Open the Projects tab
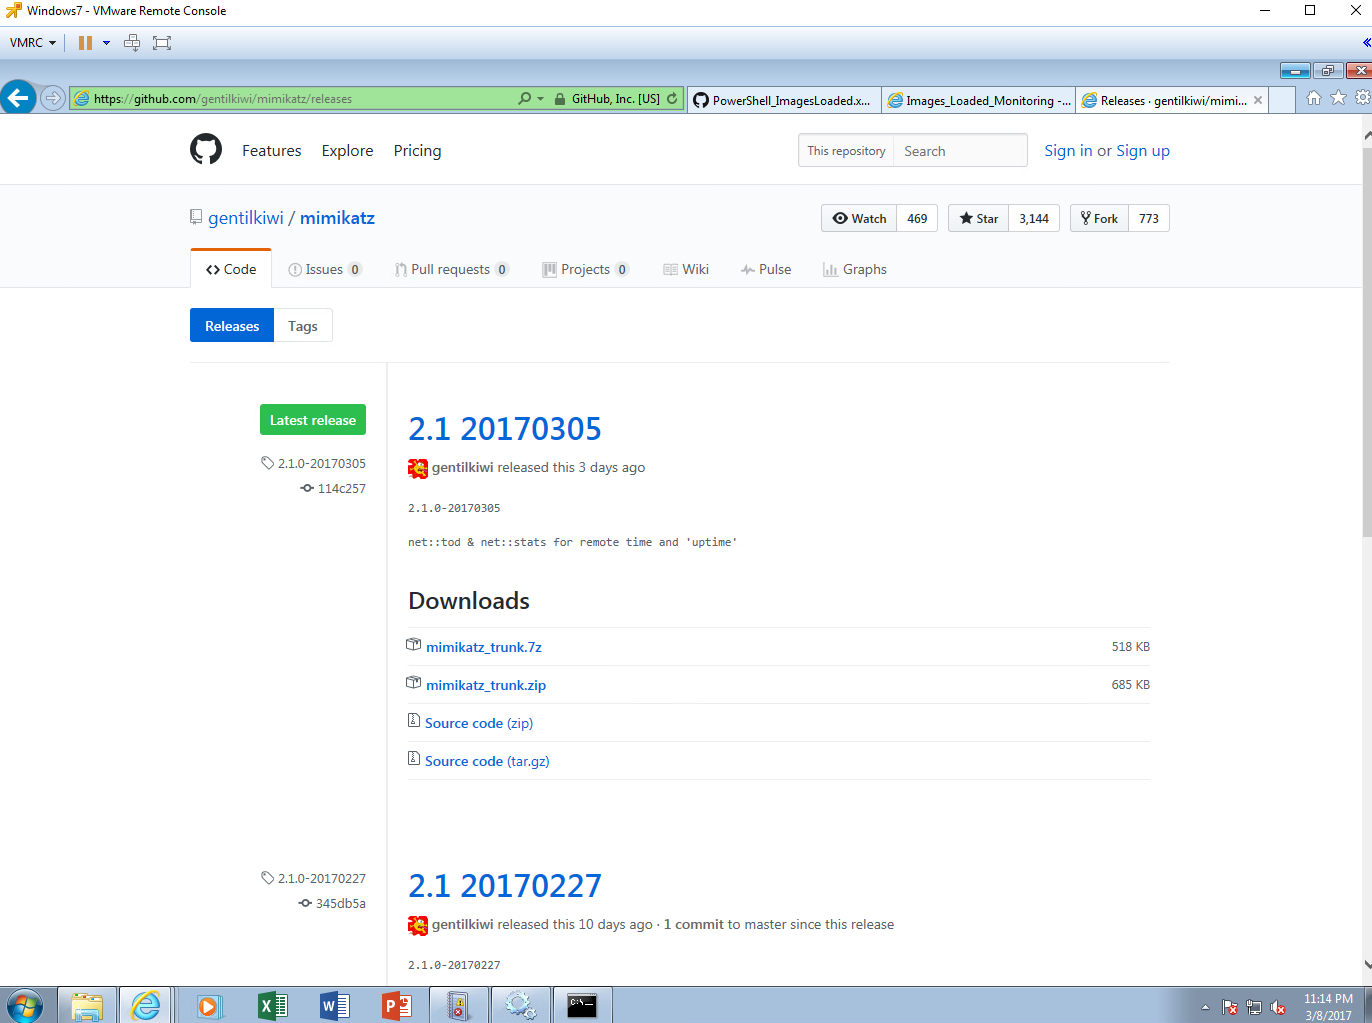The image size is (1372, 1023). click(586, 269)
